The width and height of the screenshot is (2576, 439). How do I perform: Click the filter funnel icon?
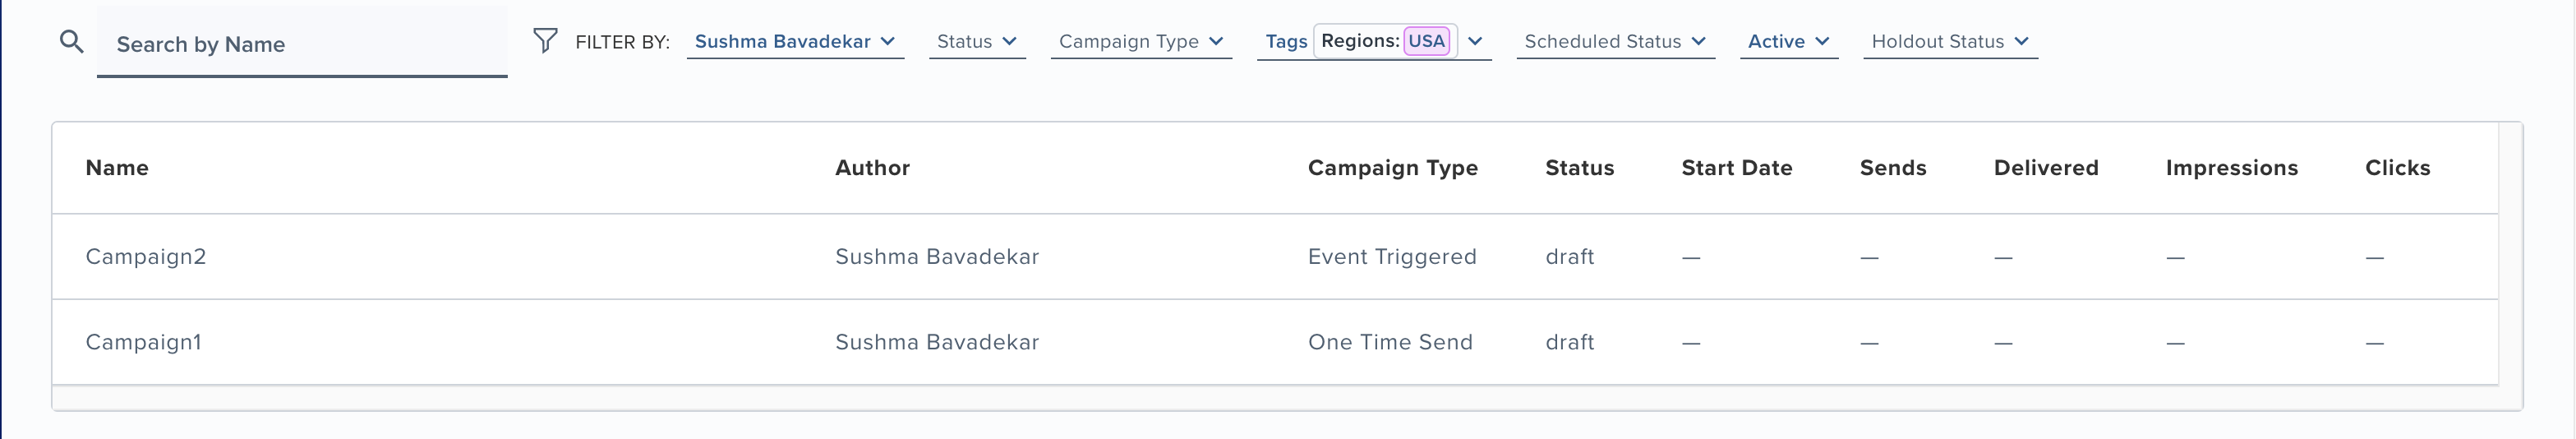tap(545, 40)
